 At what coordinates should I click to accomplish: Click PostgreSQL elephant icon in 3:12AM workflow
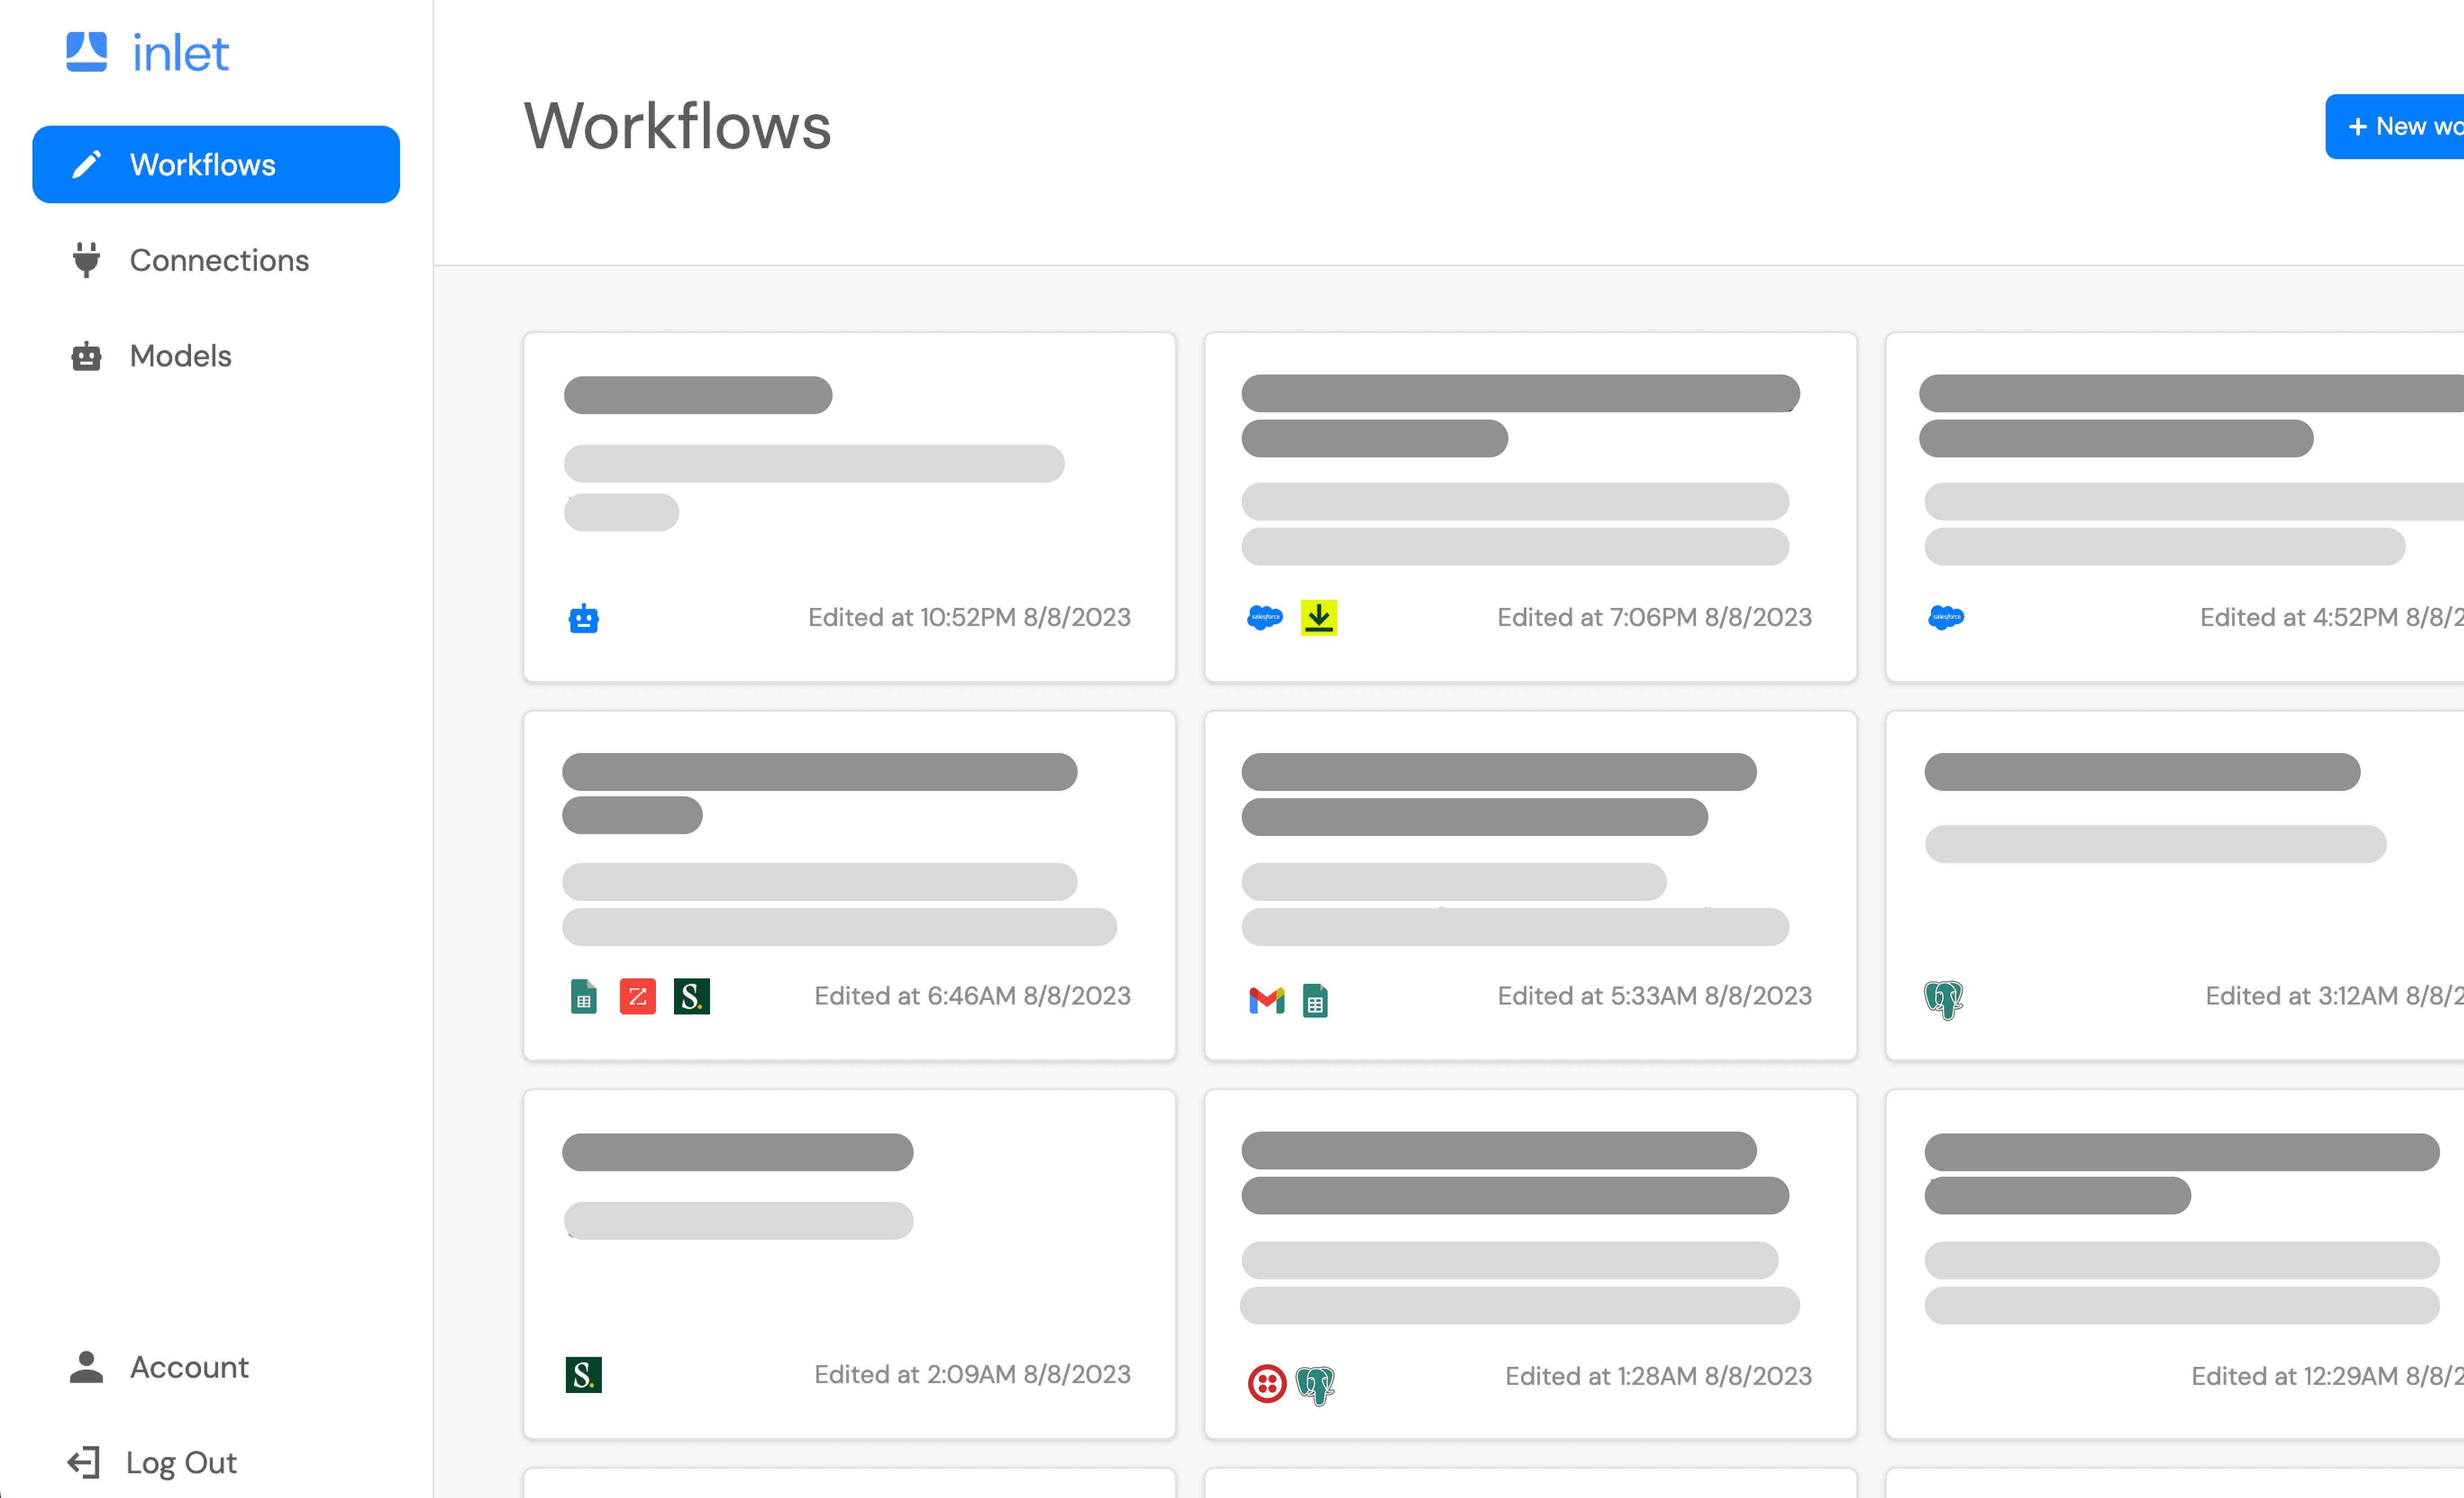tap(1944, 998)
